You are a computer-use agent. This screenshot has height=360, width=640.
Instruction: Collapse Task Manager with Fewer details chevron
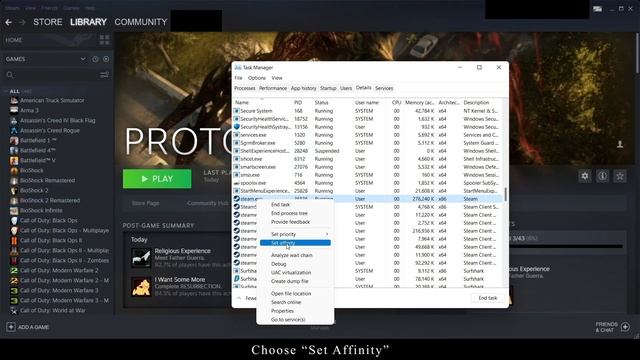click(x=239, y=298)
